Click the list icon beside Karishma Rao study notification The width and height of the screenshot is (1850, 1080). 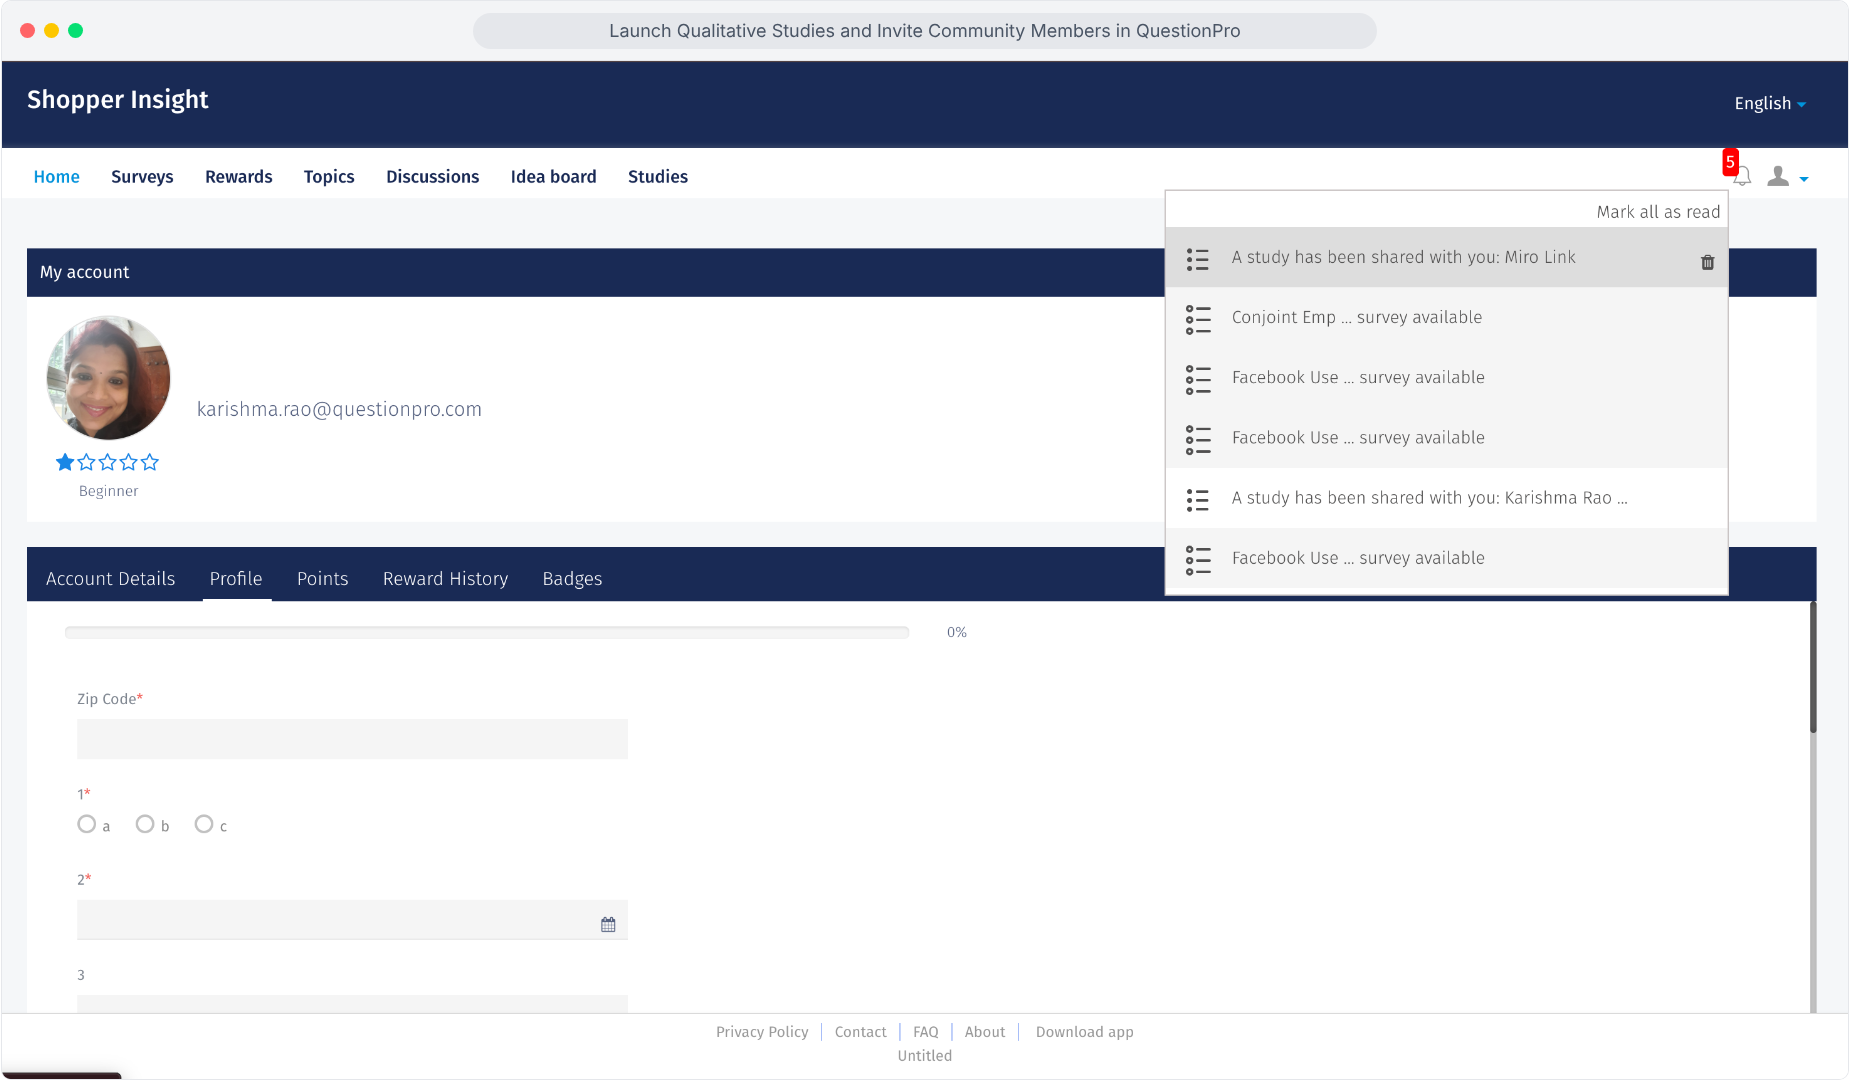[1198, 500]
